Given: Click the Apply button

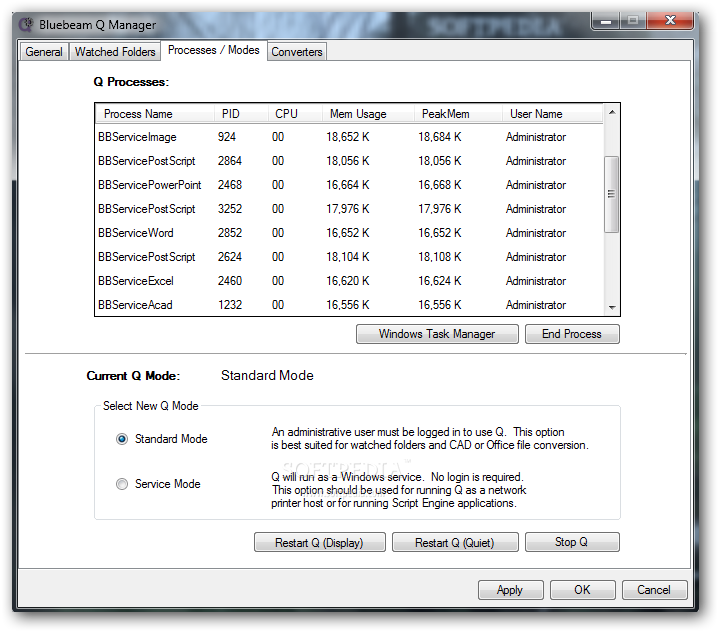Looking at the screenshot, I should click(x=510, y=590).
